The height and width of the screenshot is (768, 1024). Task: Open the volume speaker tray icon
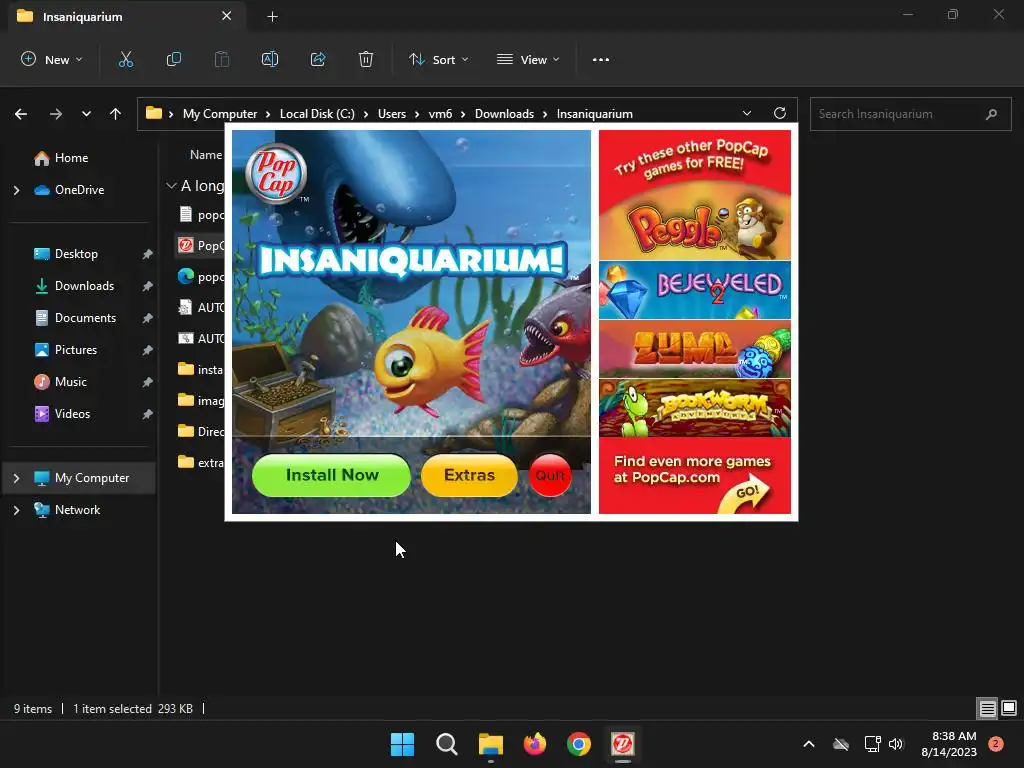[x=896, y=744]
